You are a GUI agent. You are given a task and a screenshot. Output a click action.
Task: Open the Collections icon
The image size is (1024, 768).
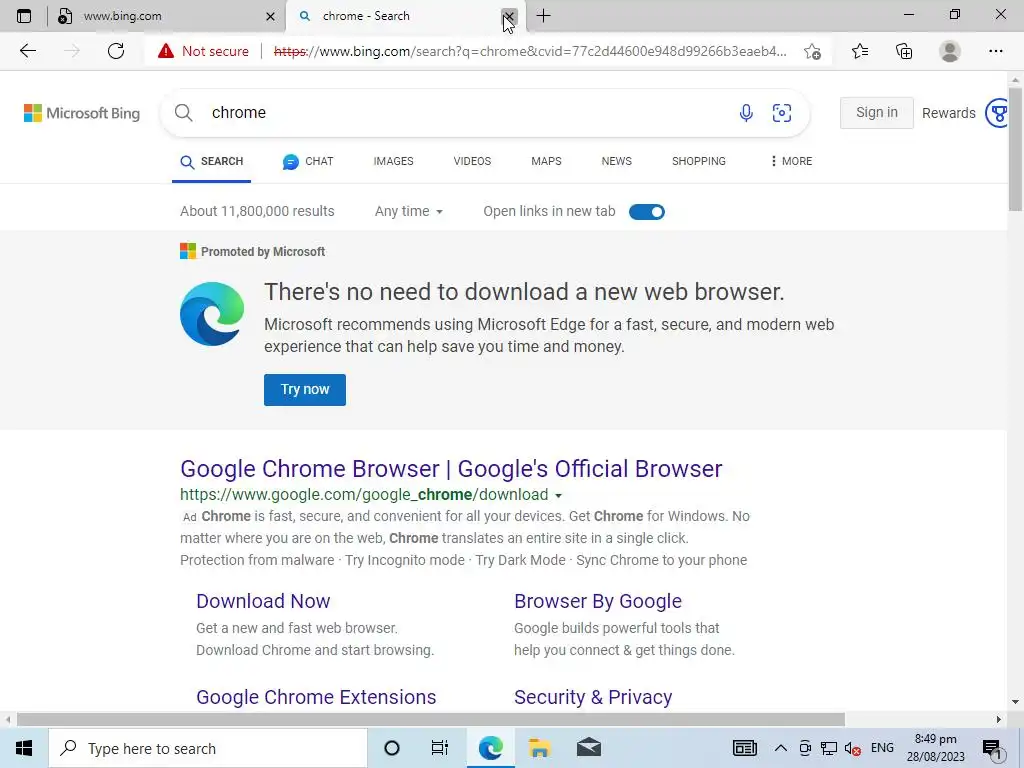(x=904, y=51)
